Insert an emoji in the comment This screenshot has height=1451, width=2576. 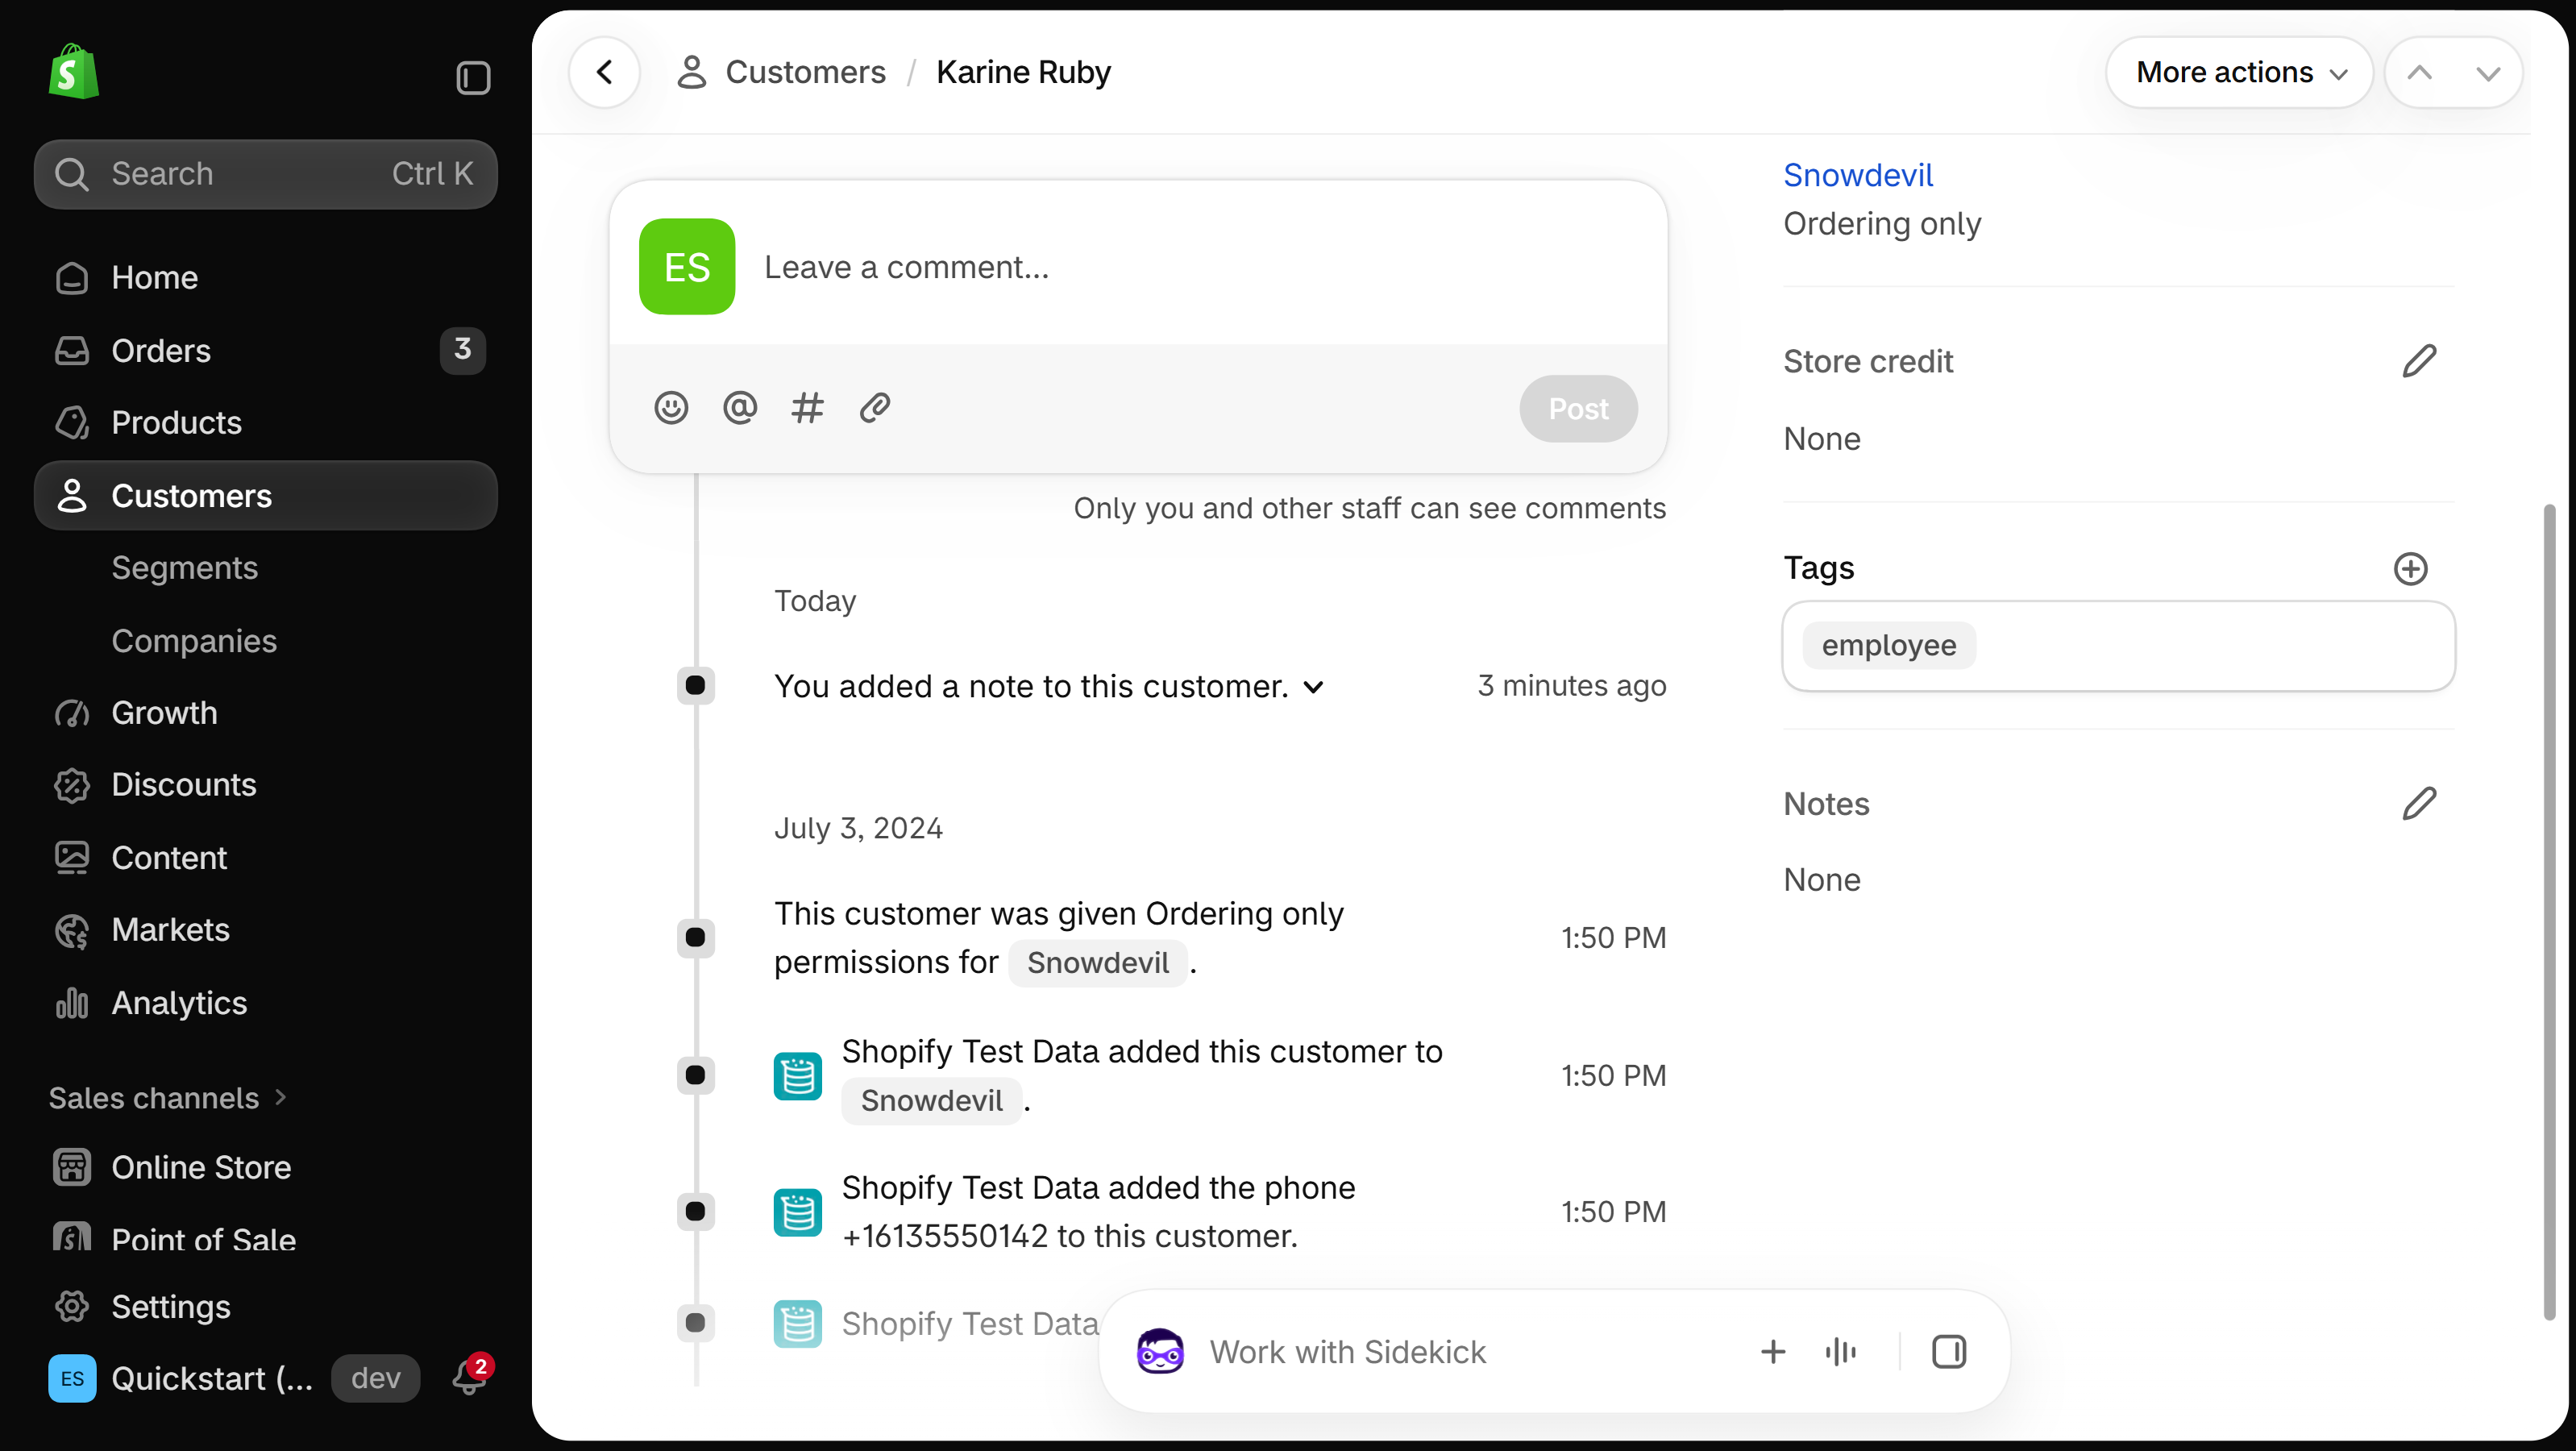tap(671, 407)
